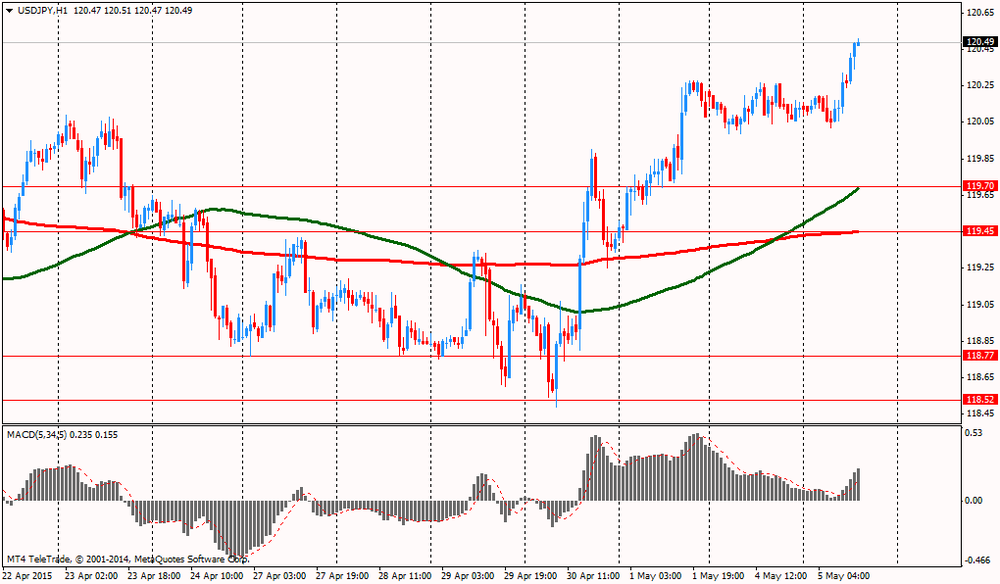1000x584 pixels.
Task: Click the 22 Apr 2015 date label
Action: pos(29,576)
